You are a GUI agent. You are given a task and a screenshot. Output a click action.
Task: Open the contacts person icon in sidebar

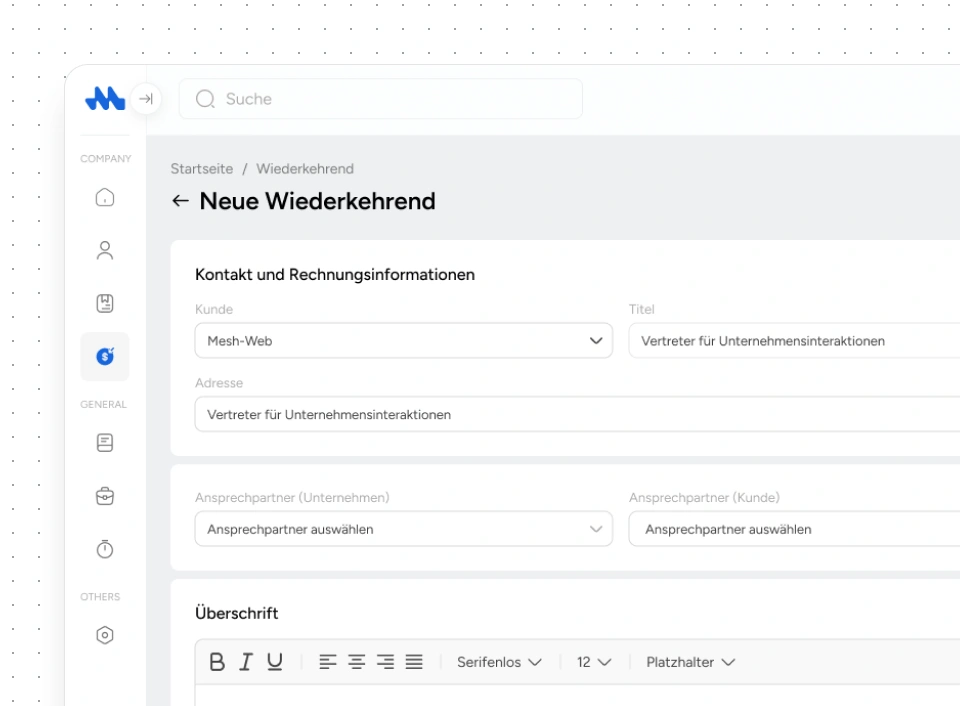105,250
